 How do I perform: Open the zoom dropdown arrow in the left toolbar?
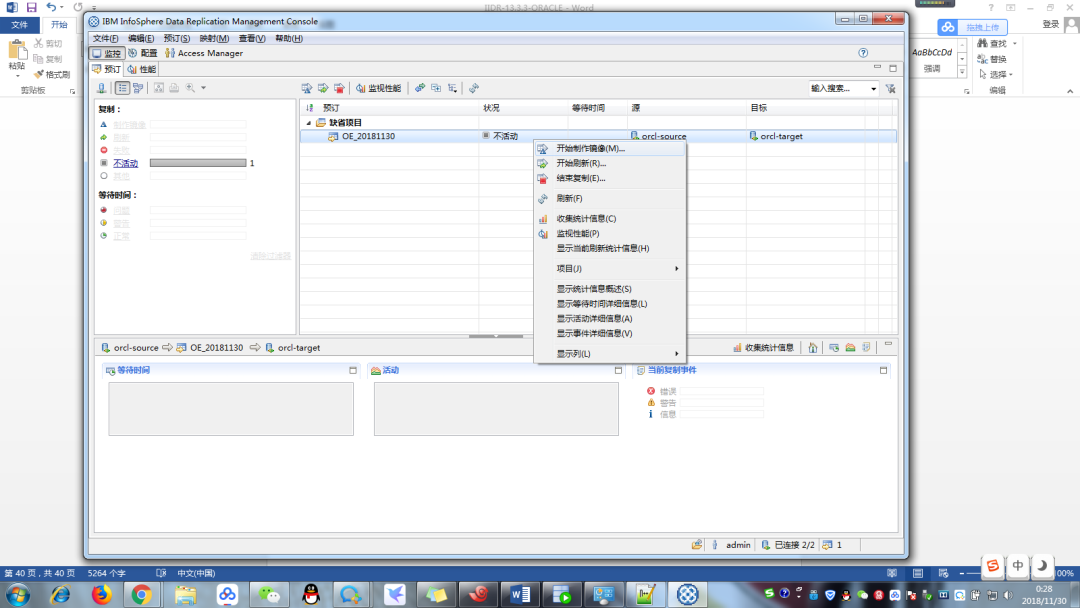(203, 88)
